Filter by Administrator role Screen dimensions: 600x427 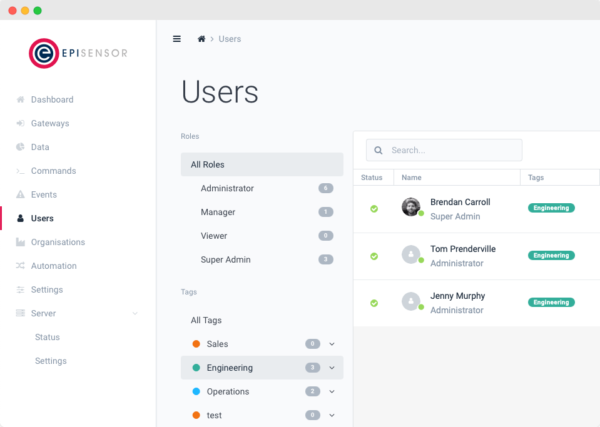[x=227, y=188]
